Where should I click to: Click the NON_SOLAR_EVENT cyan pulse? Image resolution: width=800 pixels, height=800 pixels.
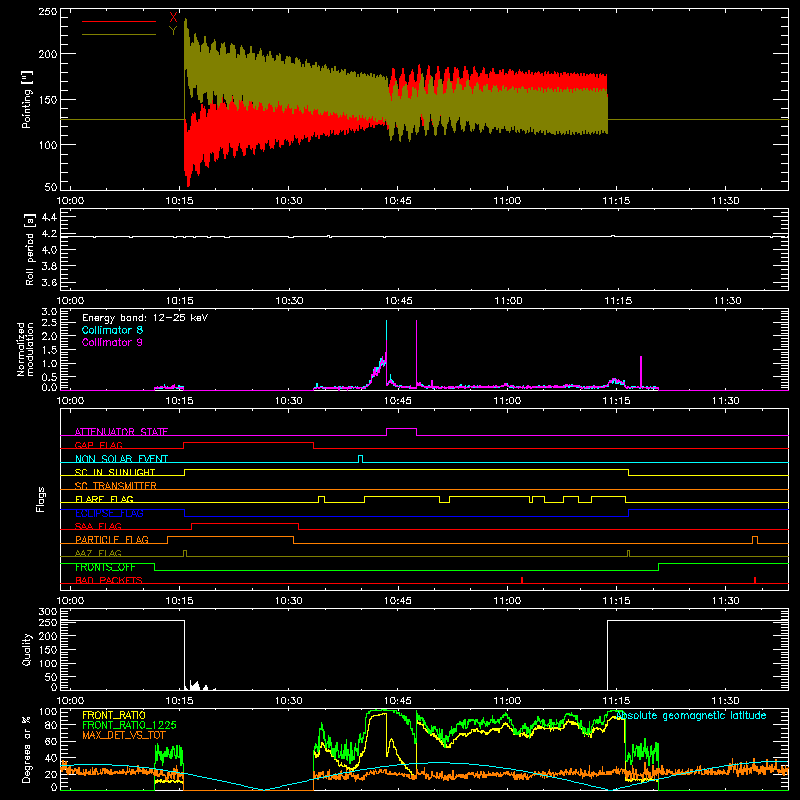pyautogui.click(x=361, y=459)
